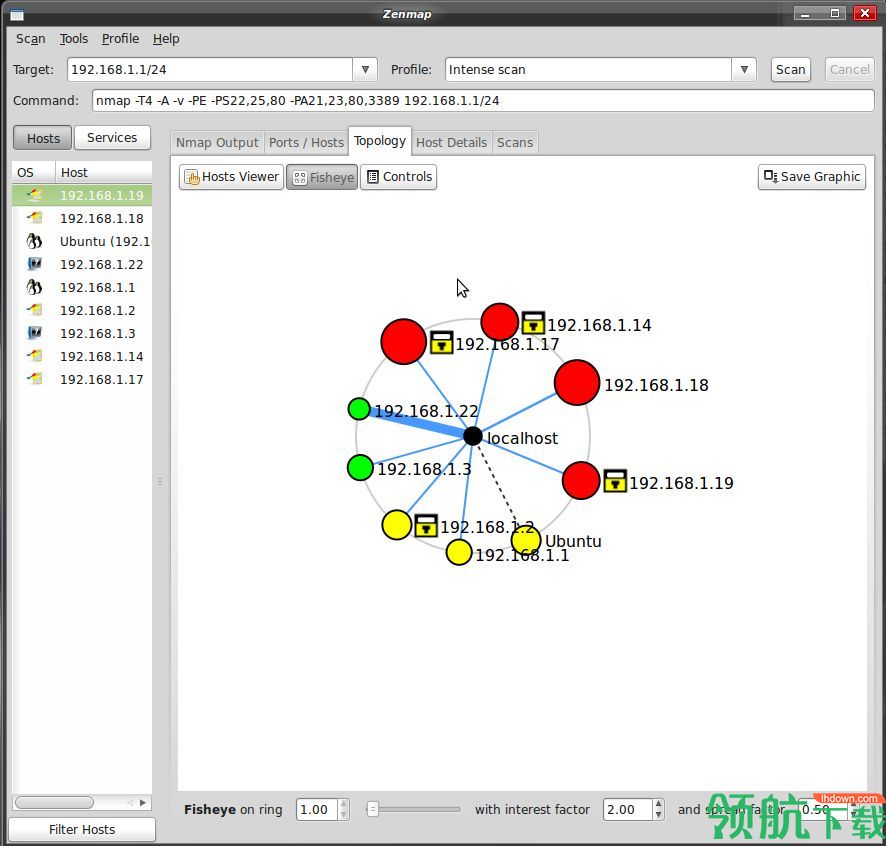Click the black localhost node in topology
886x846 pixels.
pos(473,436)
